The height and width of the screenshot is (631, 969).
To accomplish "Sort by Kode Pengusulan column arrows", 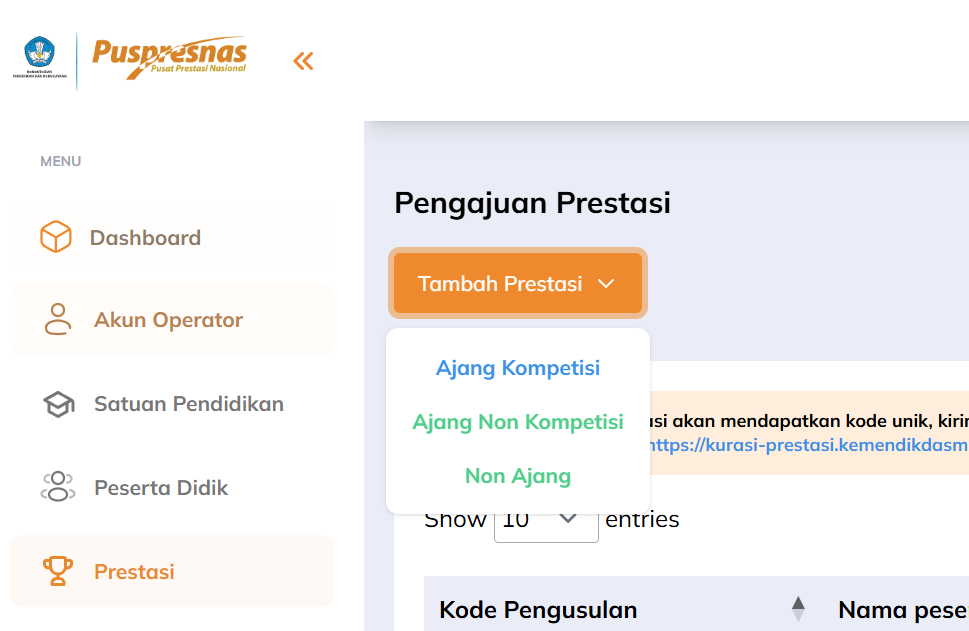I will tap(798, 609).
